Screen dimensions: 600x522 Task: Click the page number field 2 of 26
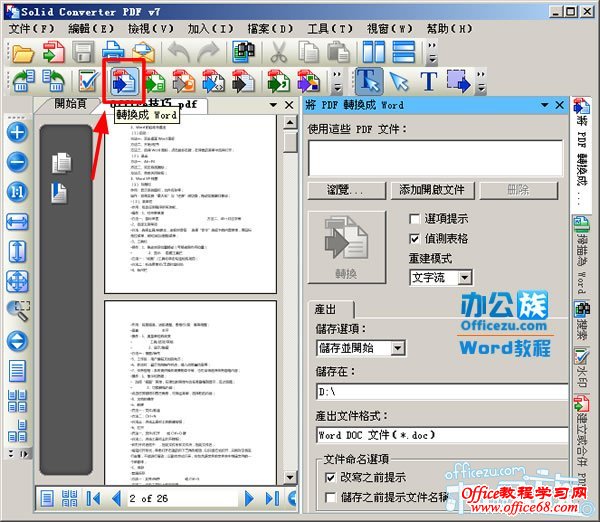tap(183, 498)
